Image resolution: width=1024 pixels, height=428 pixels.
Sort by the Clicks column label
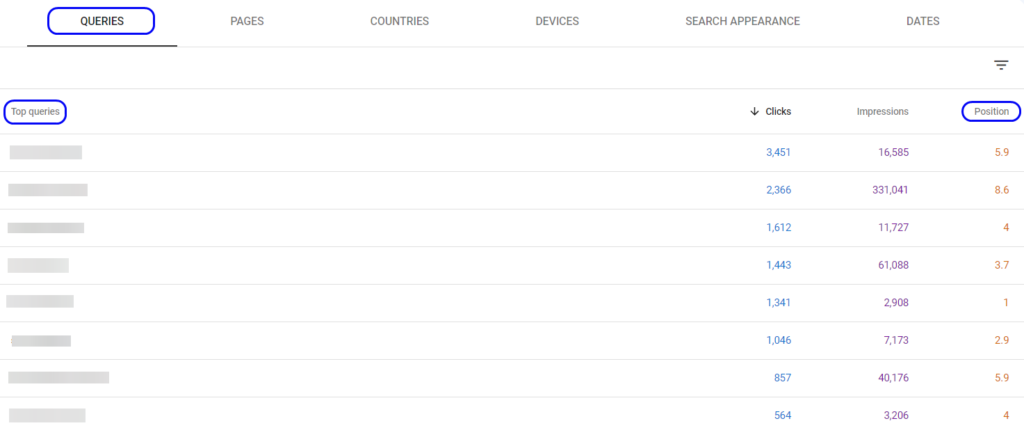coord(778,112)
